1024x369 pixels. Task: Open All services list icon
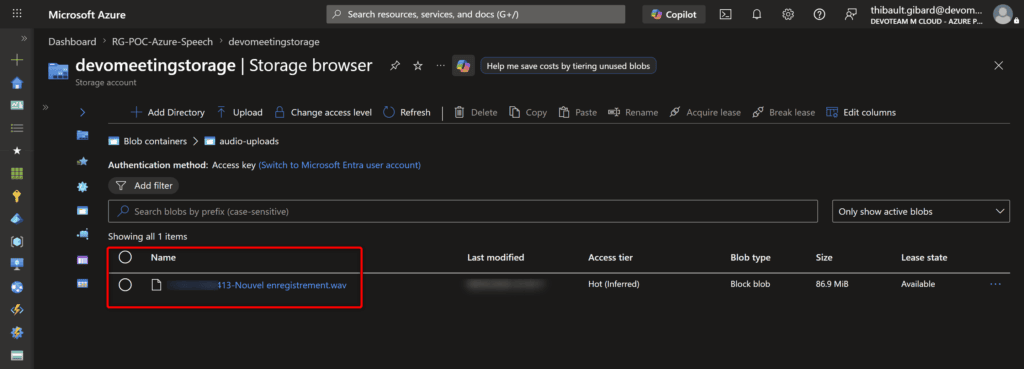tap(18, 128)
